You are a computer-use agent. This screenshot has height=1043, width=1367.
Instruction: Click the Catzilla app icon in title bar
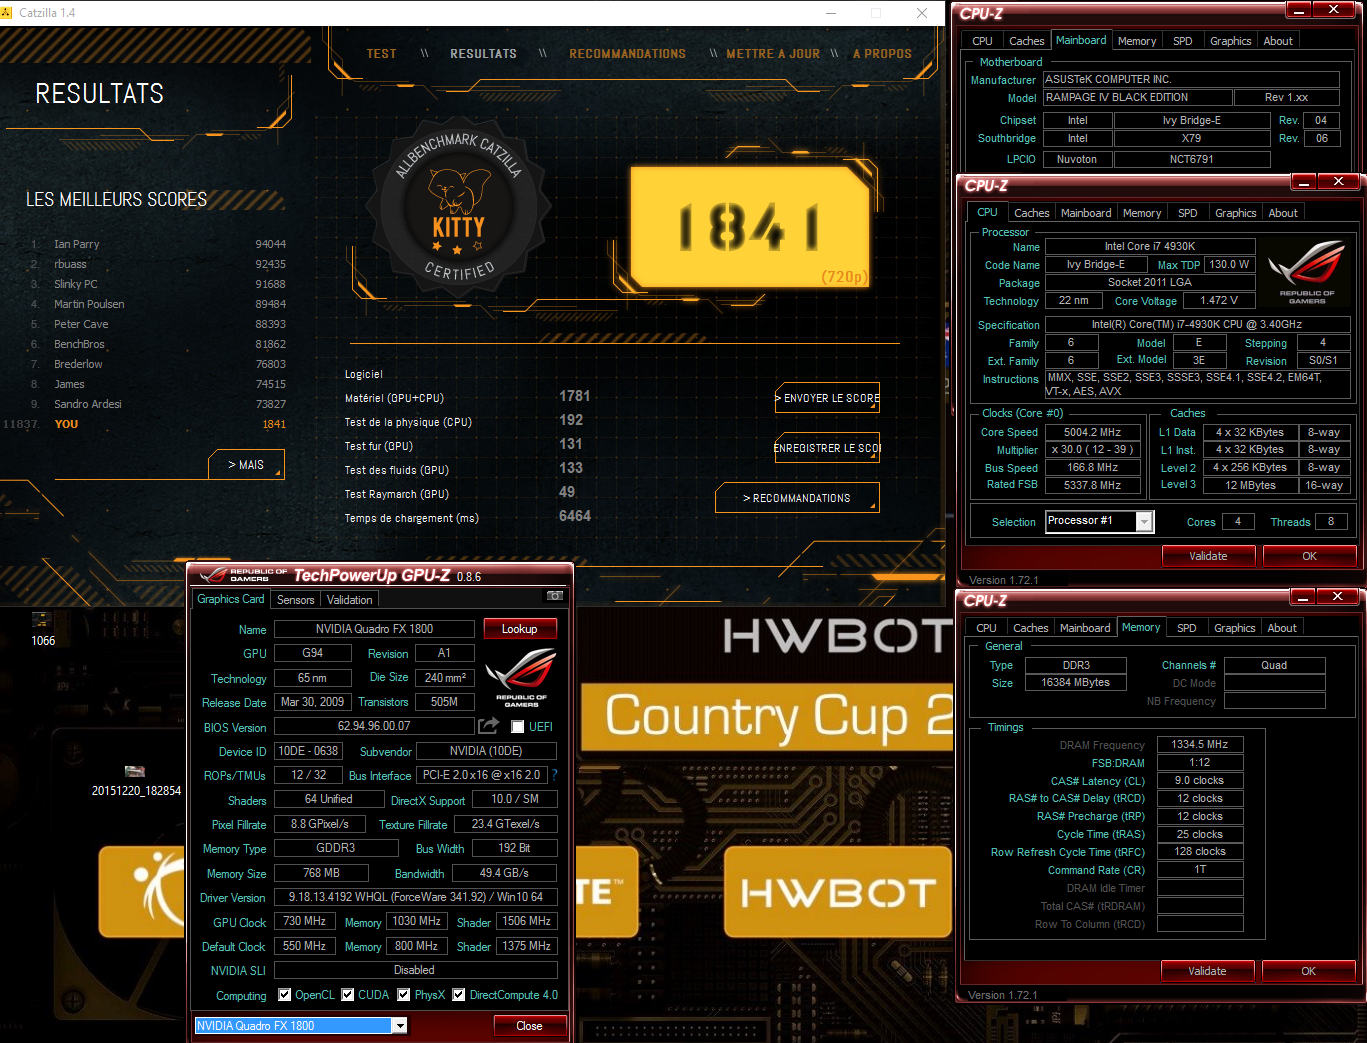coord(7,13)
